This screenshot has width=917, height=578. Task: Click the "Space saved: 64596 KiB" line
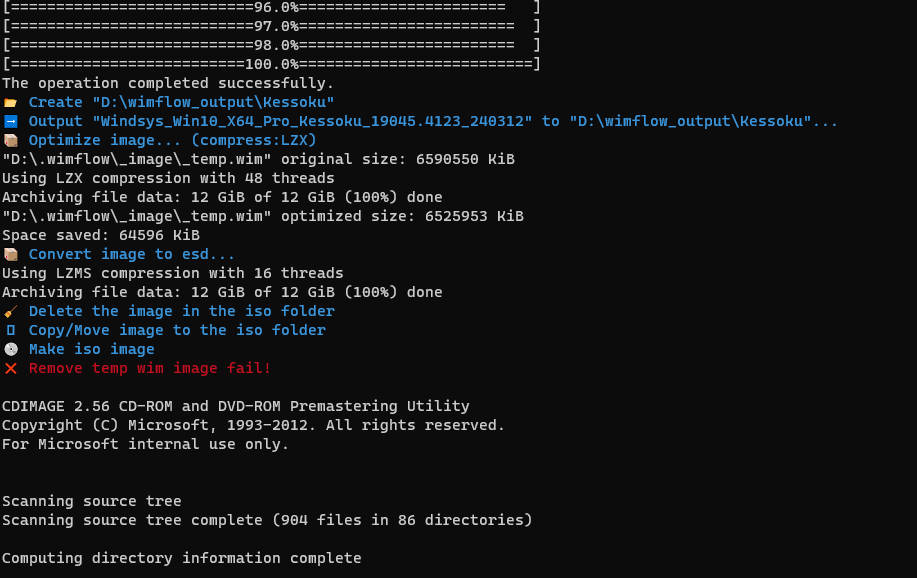tap(101, 235)
